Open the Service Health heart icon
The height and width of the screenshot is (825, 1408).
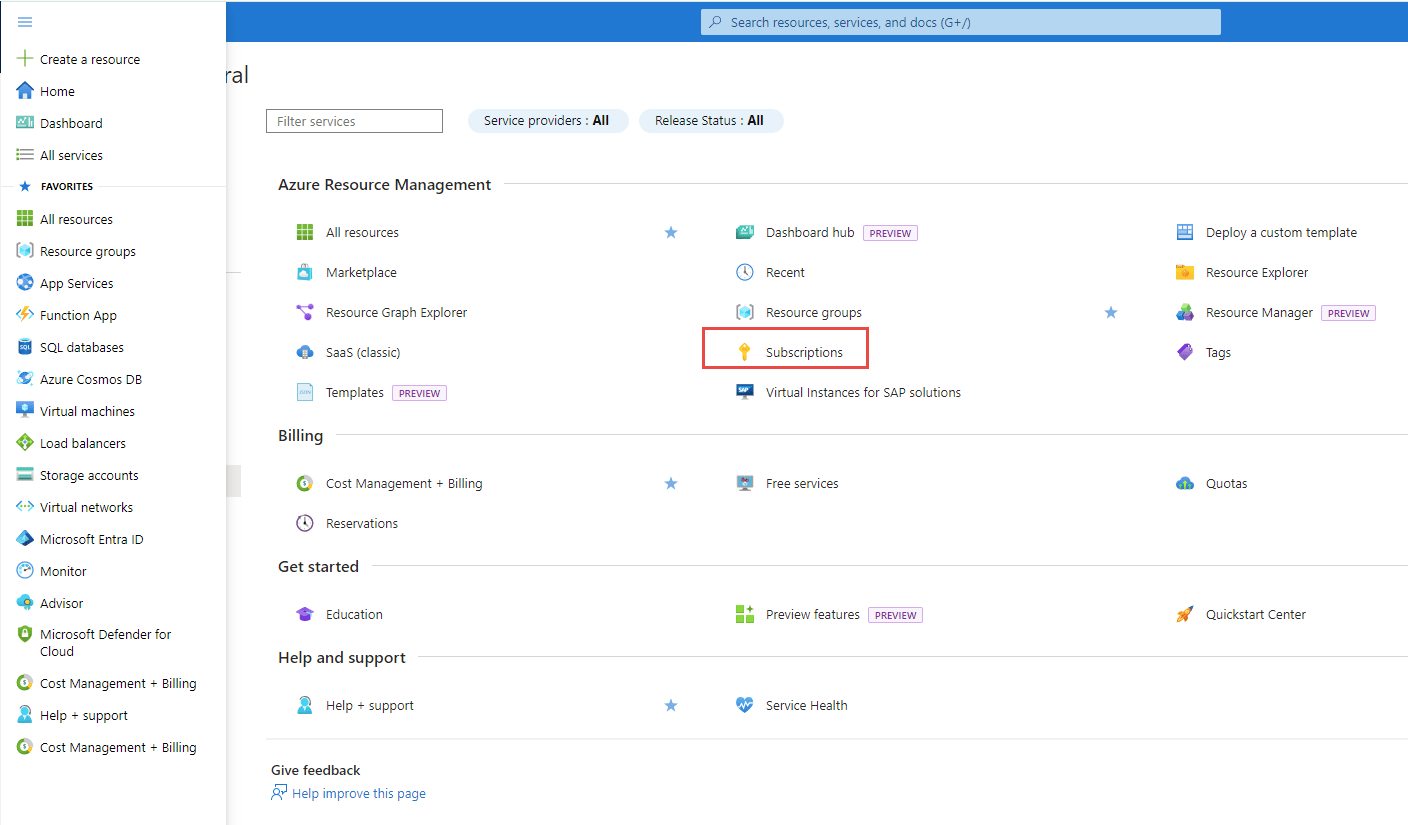tap(745, 705)
